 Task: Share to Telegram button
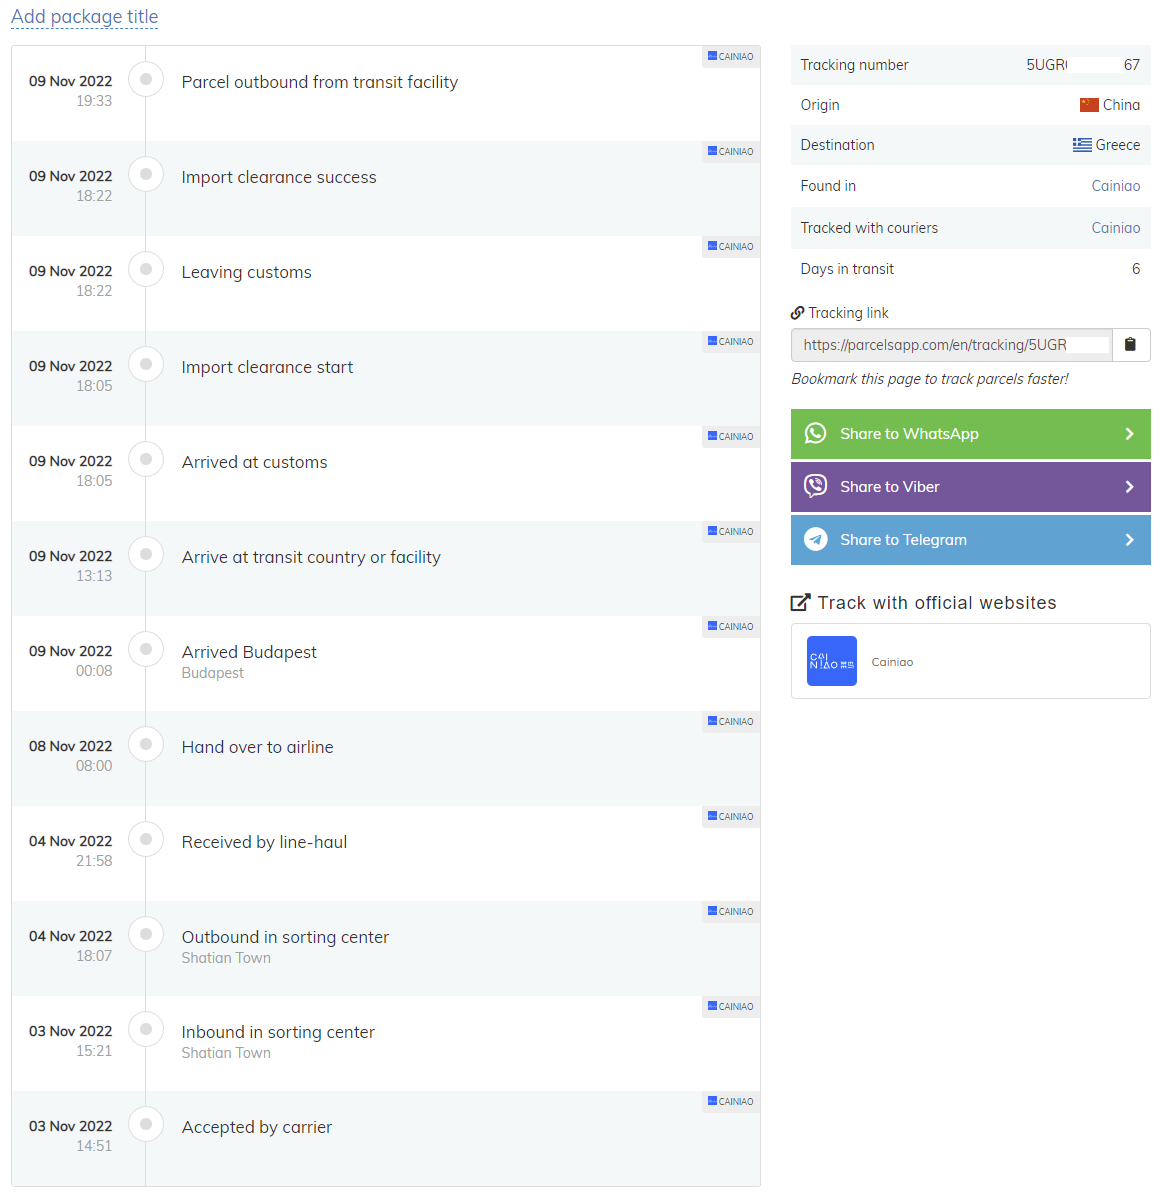pyautogui.click(x=970, y=540)
